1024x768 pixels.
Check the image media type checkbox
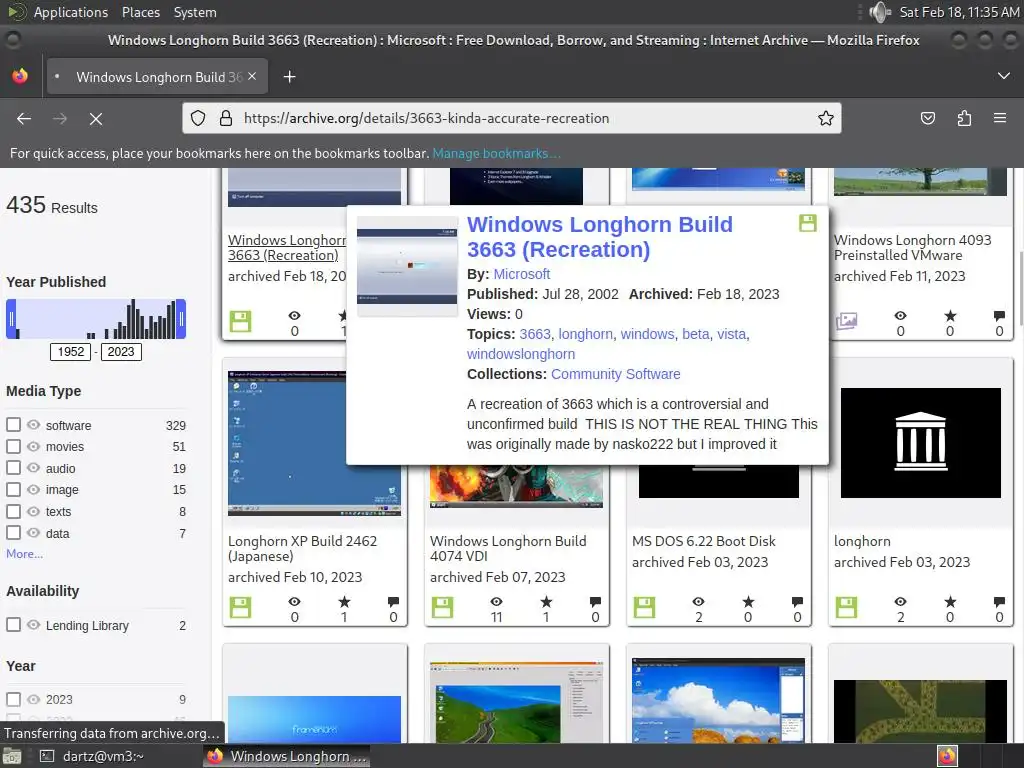point(13,490)
